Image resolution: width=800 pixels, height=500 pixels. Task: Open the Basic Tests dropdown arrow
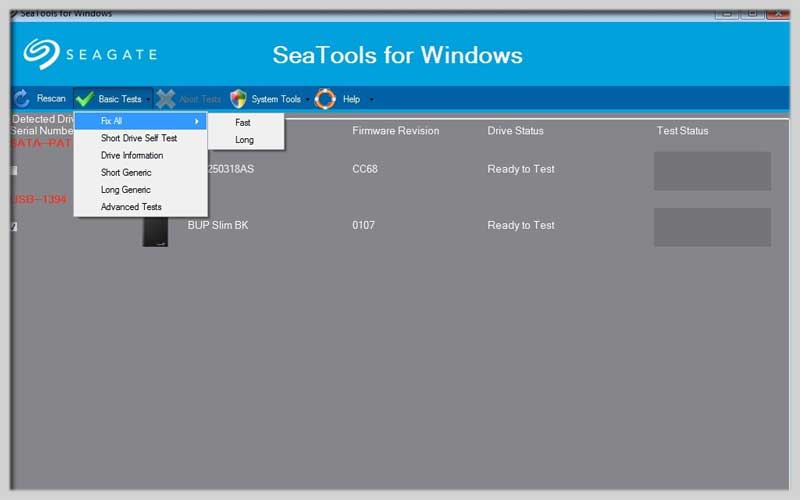click(148, 99)
